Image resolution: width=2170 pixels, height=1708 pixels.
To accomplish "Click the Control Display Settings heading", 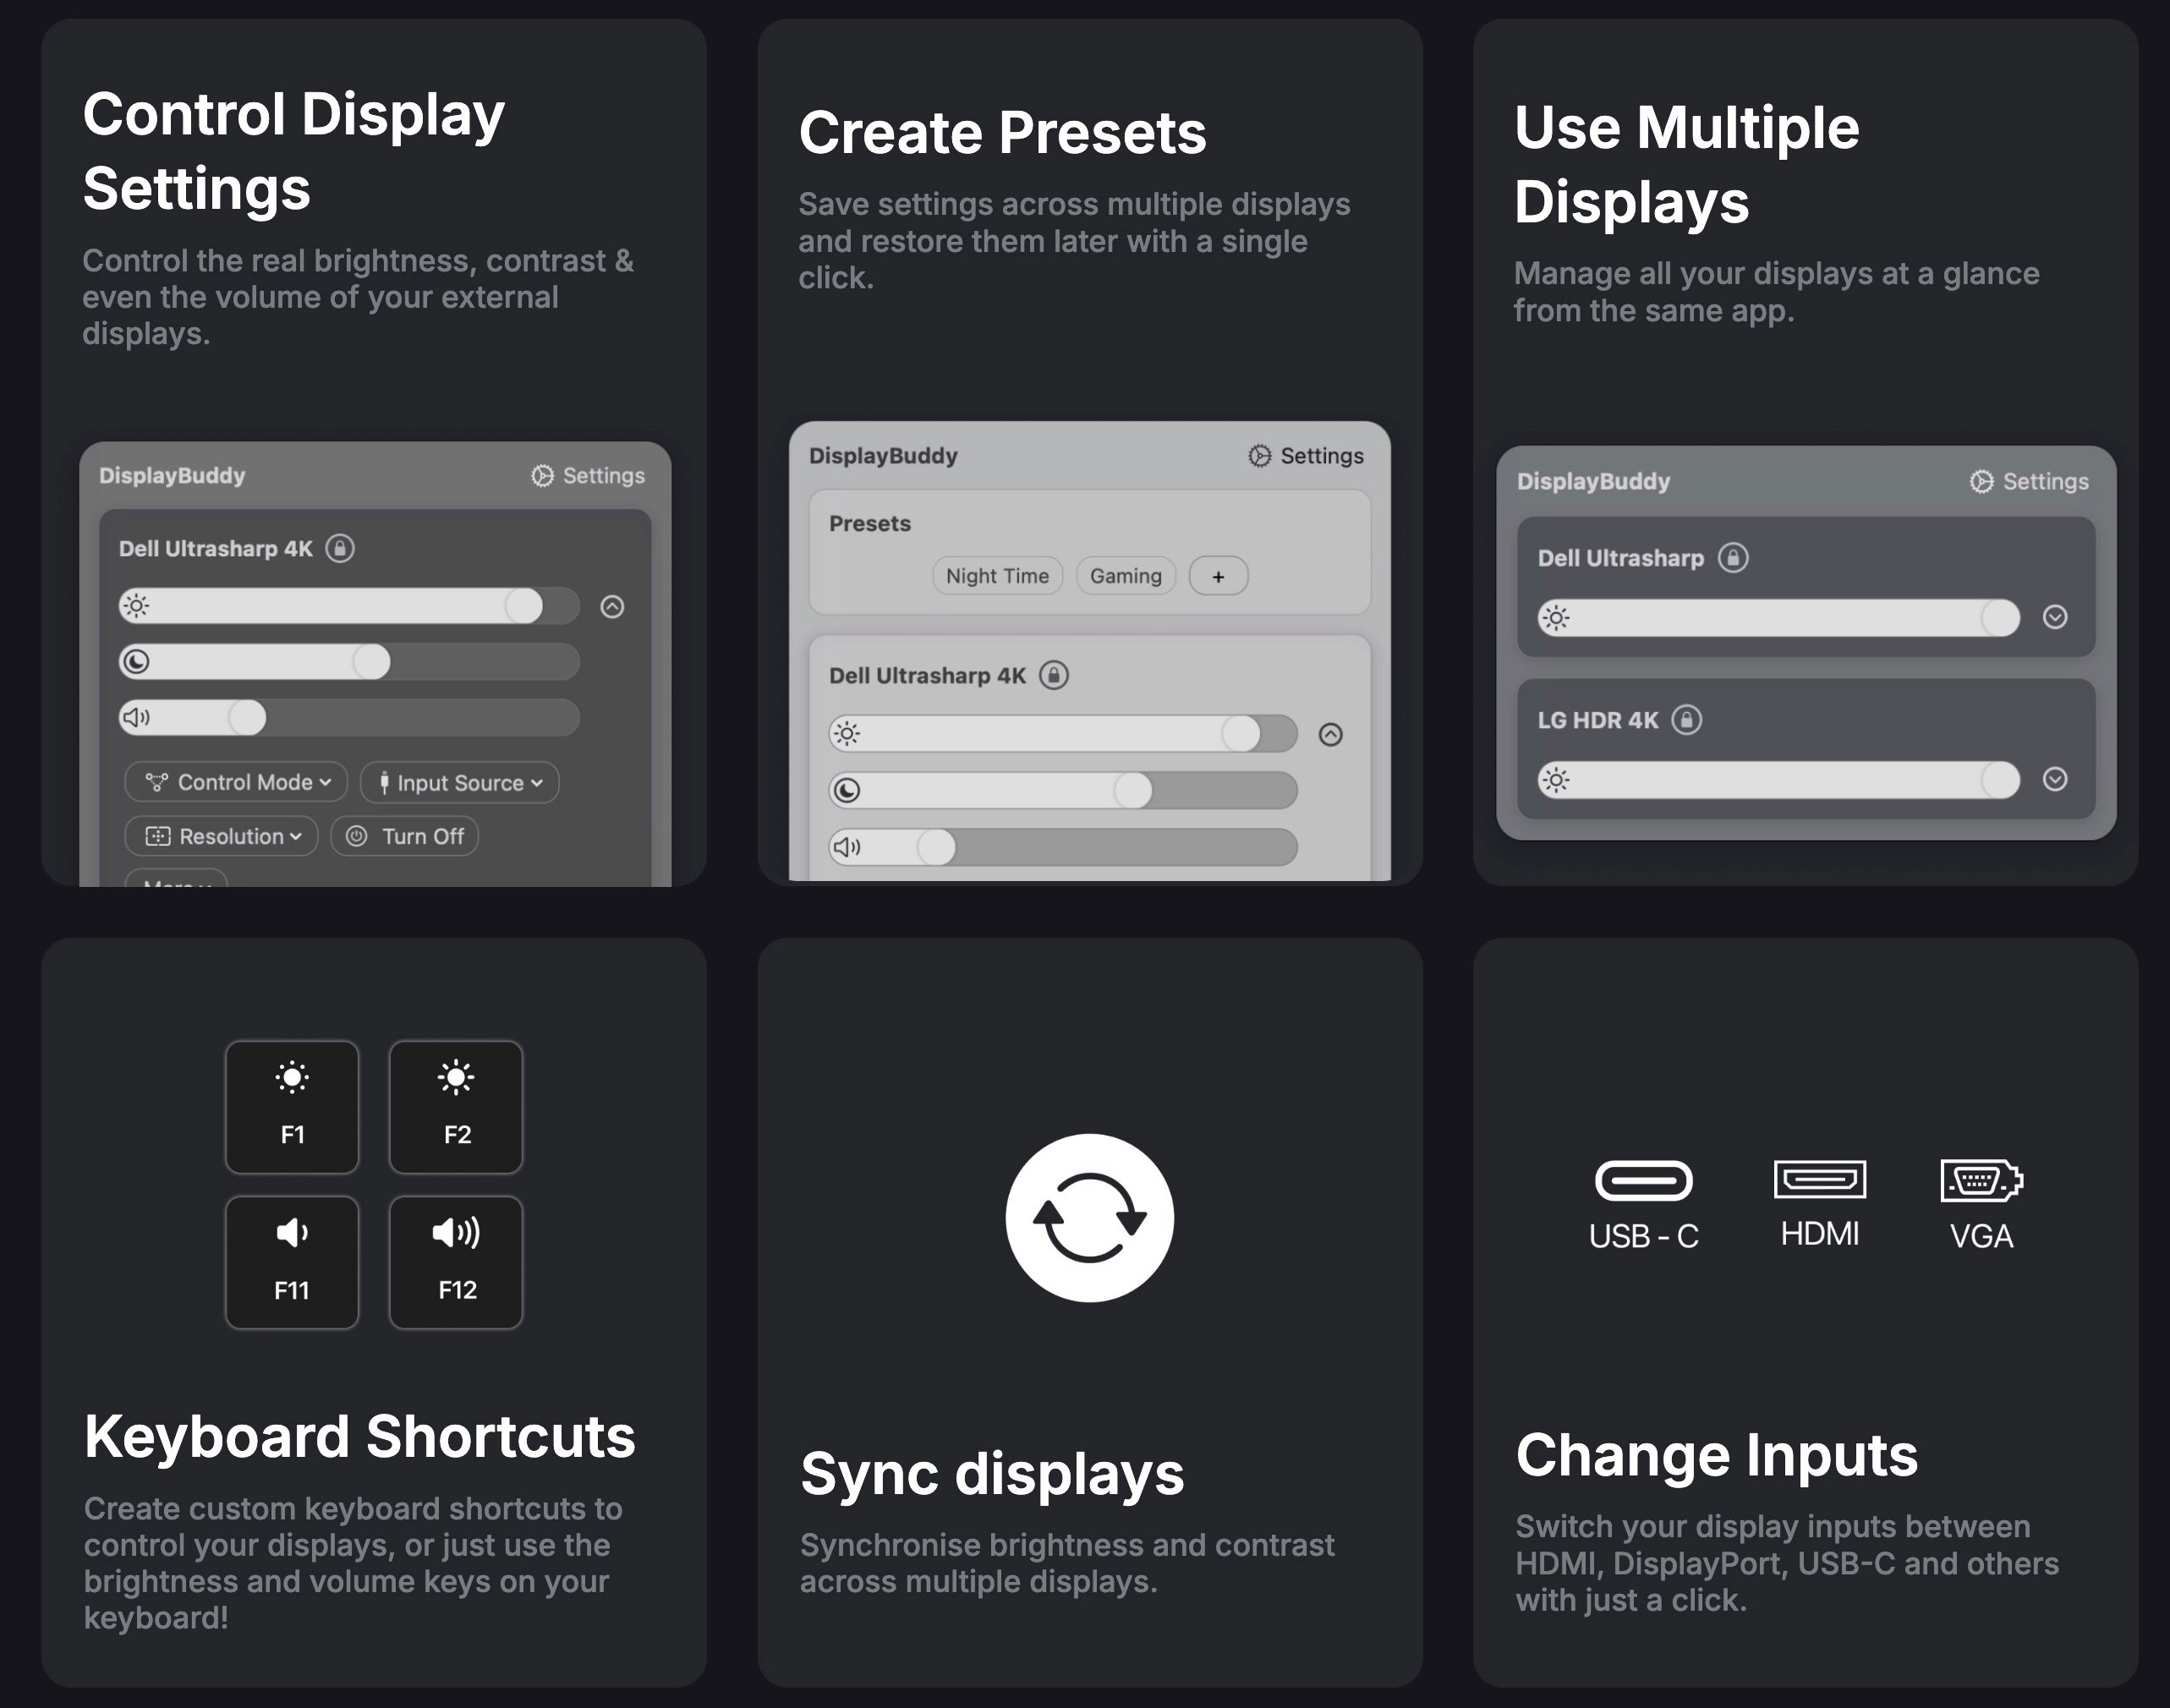I will (x=294, y=151).
